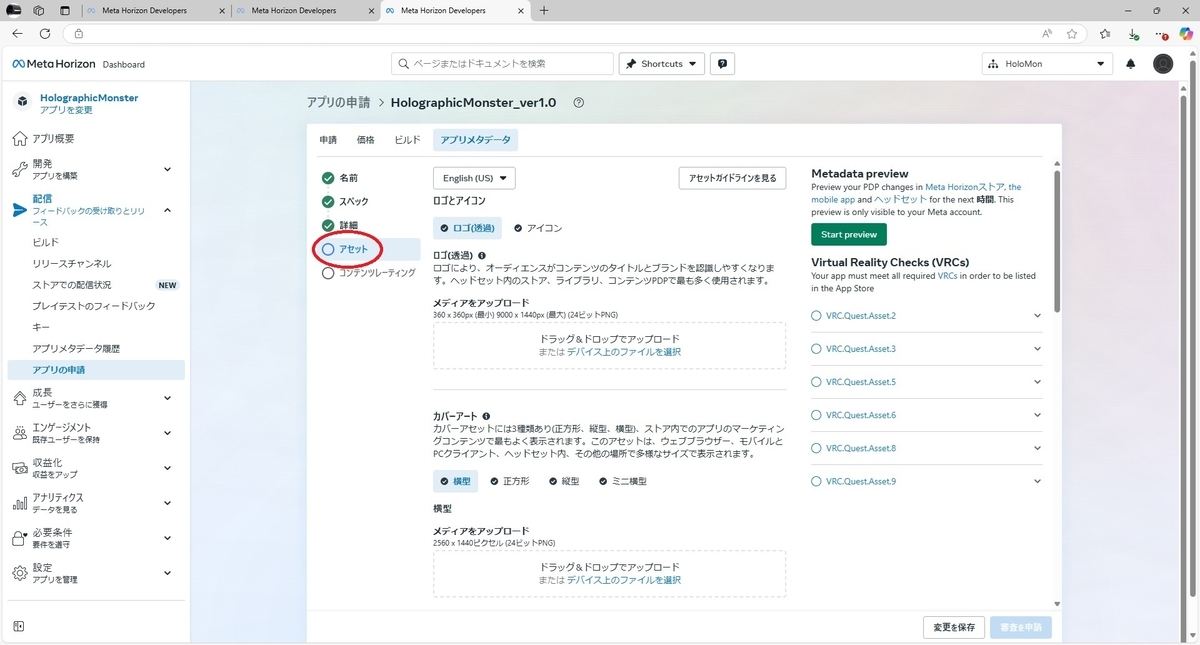Click the 設定 gear icon
Viewport: 1200px width, 645px height.
[x=20, y=573]
